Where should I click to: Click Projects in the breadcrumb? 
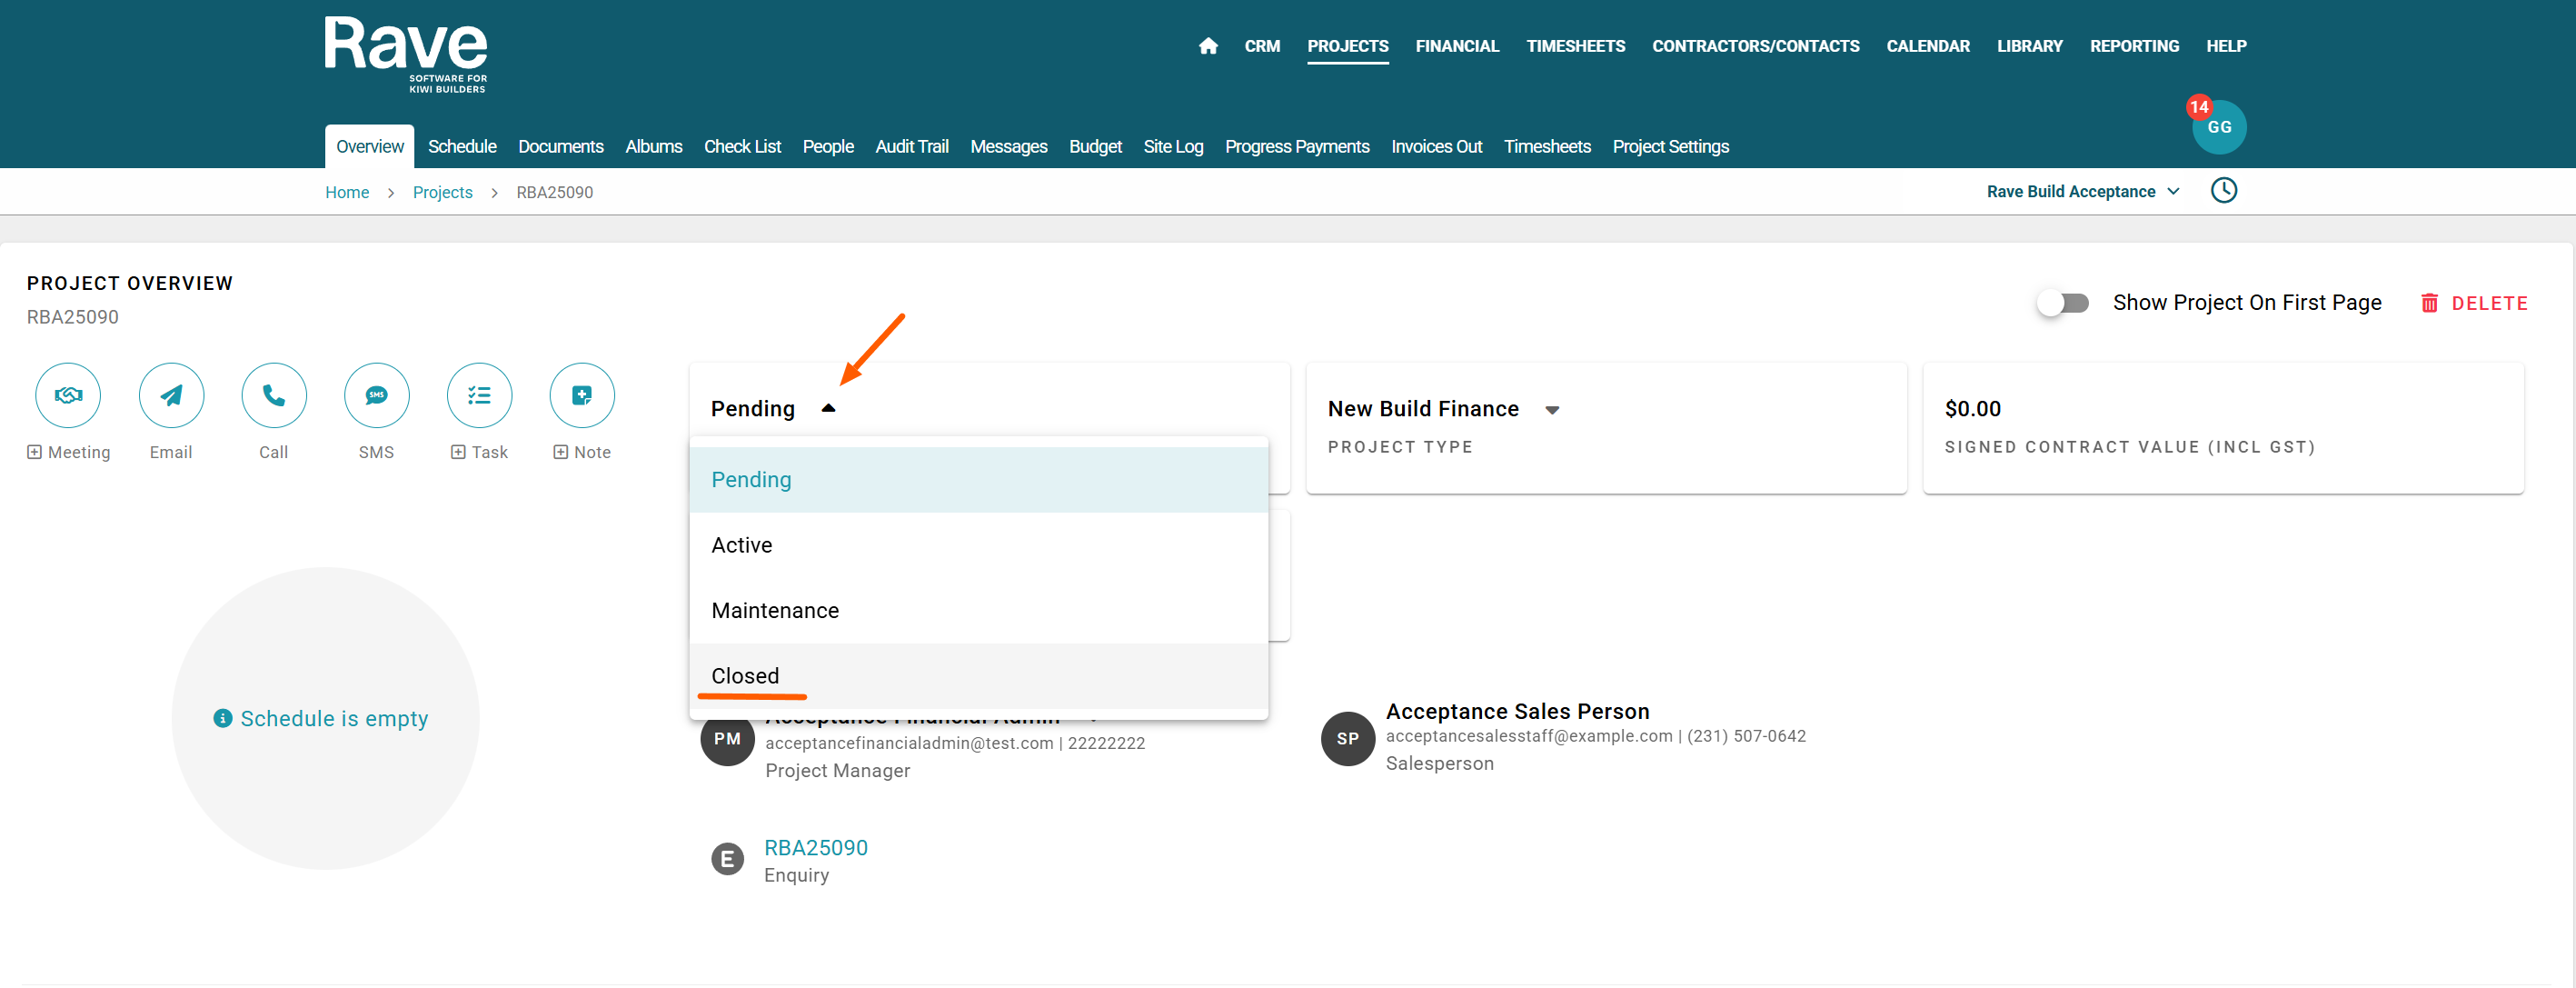click(x=442, y=192)
